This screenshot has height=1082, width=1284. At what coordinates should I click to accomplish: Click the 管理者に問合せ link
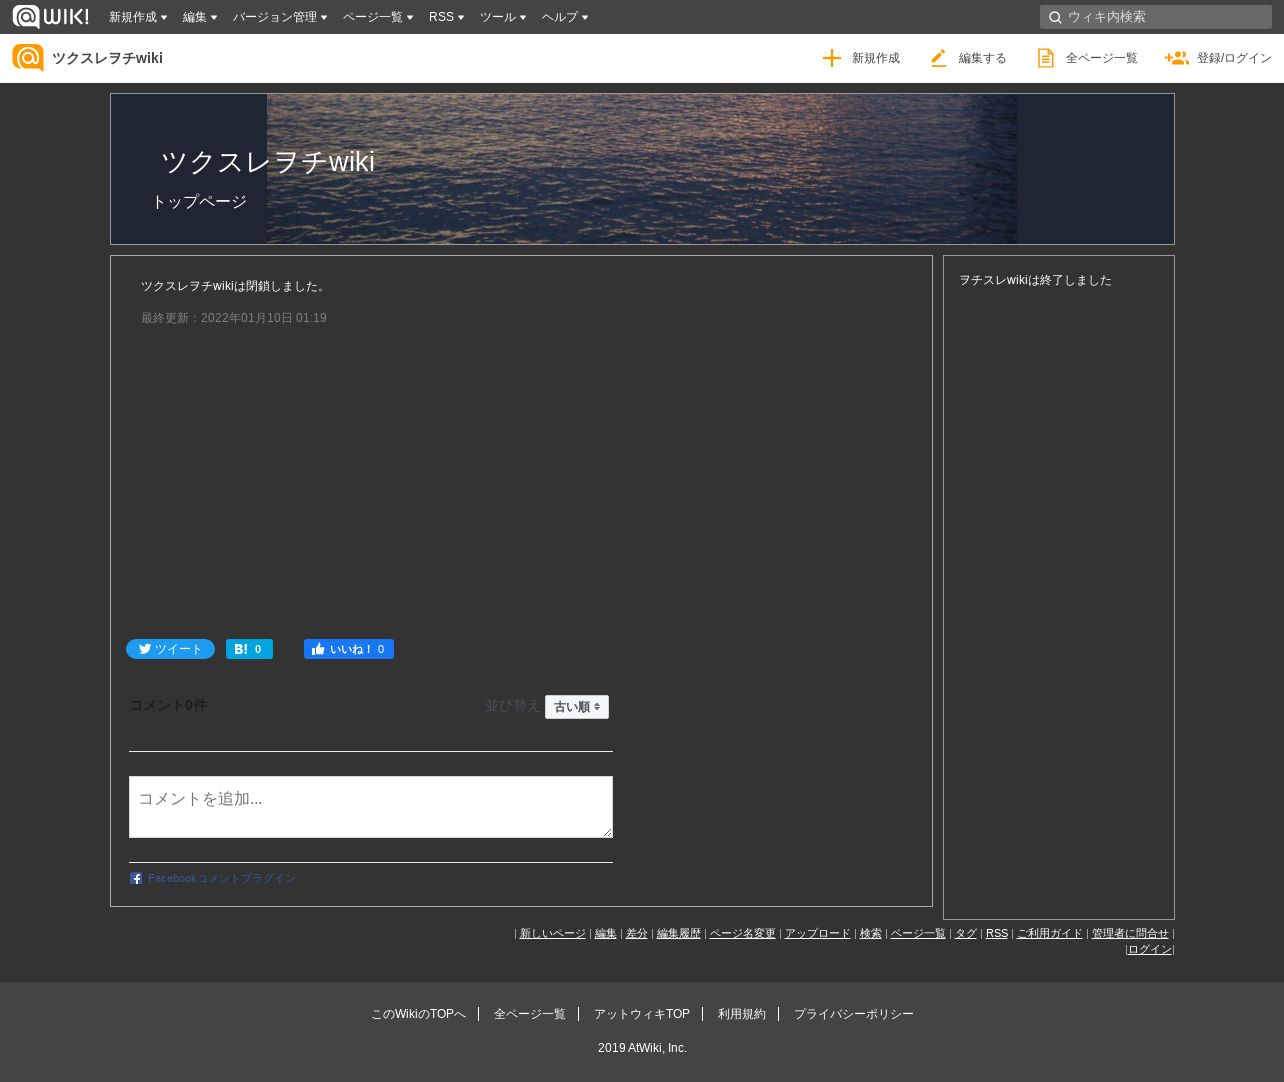click(1130, 933)
